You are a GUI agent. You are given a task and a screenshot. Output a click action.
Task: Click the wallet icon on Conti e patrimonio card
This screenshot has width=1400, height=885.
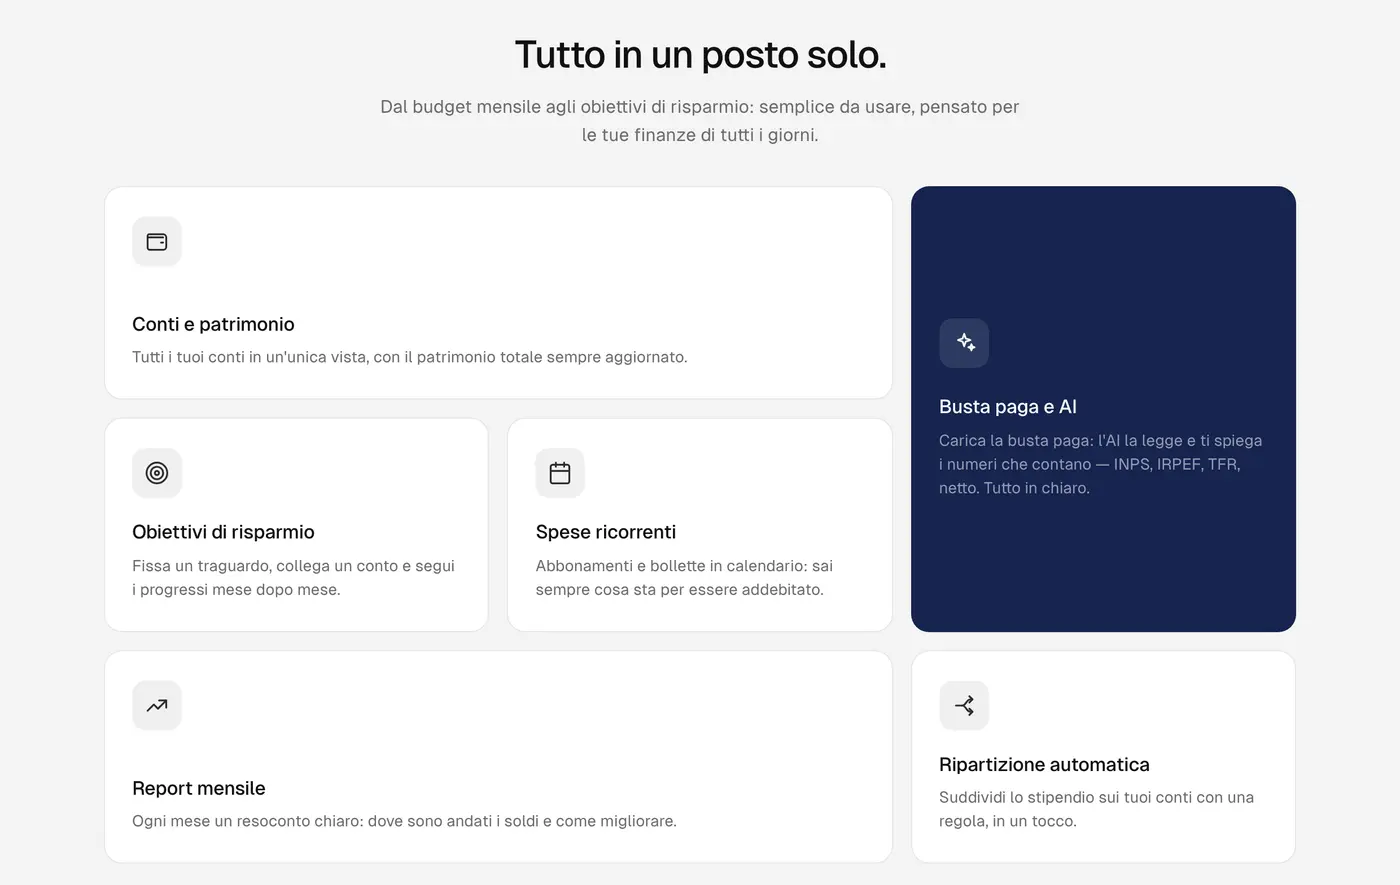pos(157,242)
